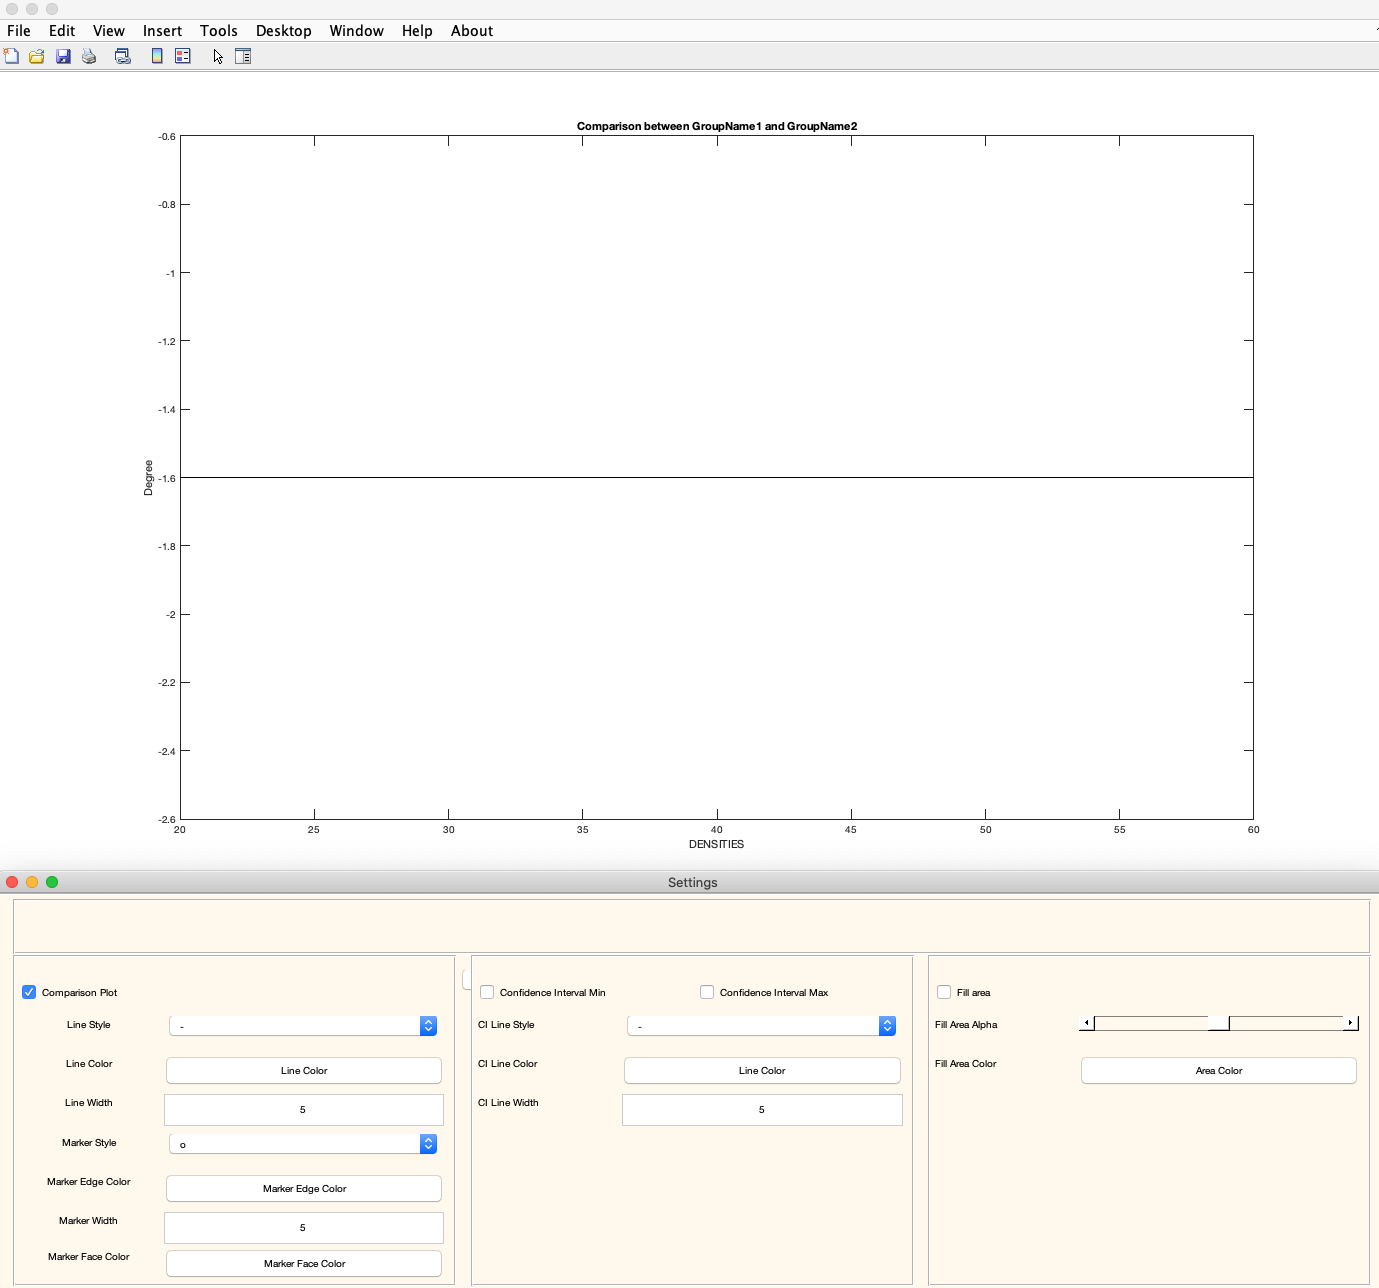Open a saved figure file
1379x1288 pixels.
coord(36,56)
